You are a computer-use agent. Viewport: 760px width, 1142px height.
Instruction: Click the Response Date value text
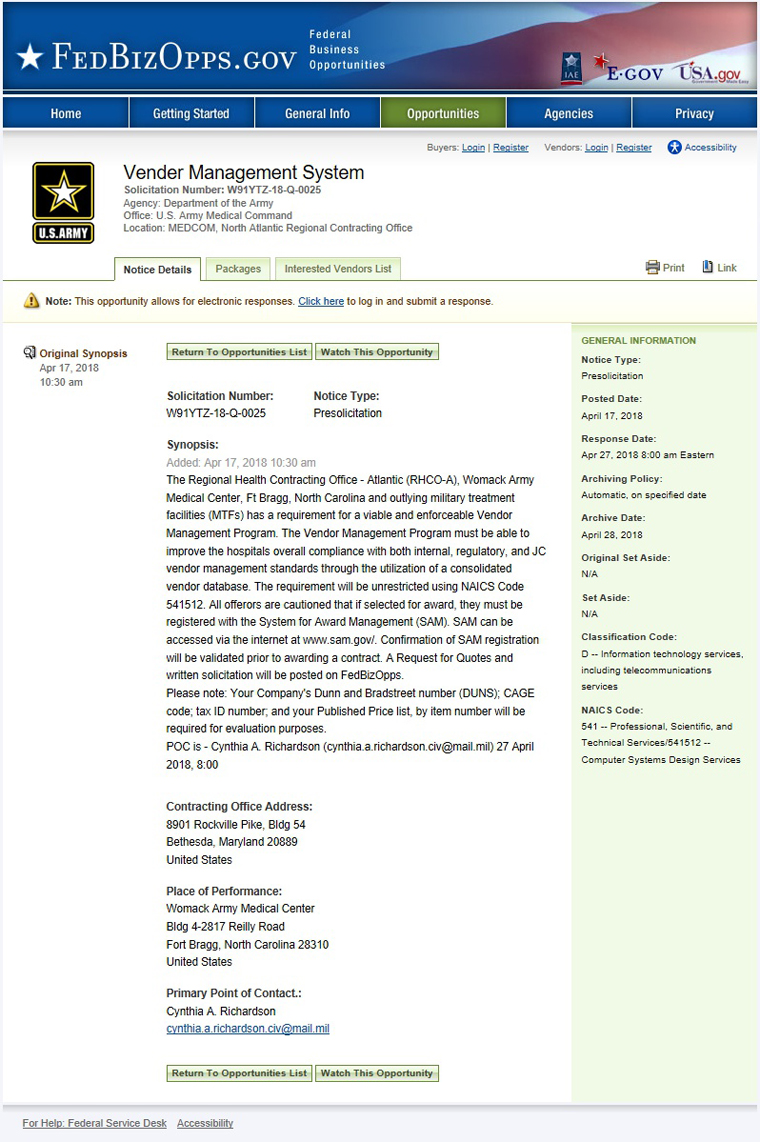point(647,455)
